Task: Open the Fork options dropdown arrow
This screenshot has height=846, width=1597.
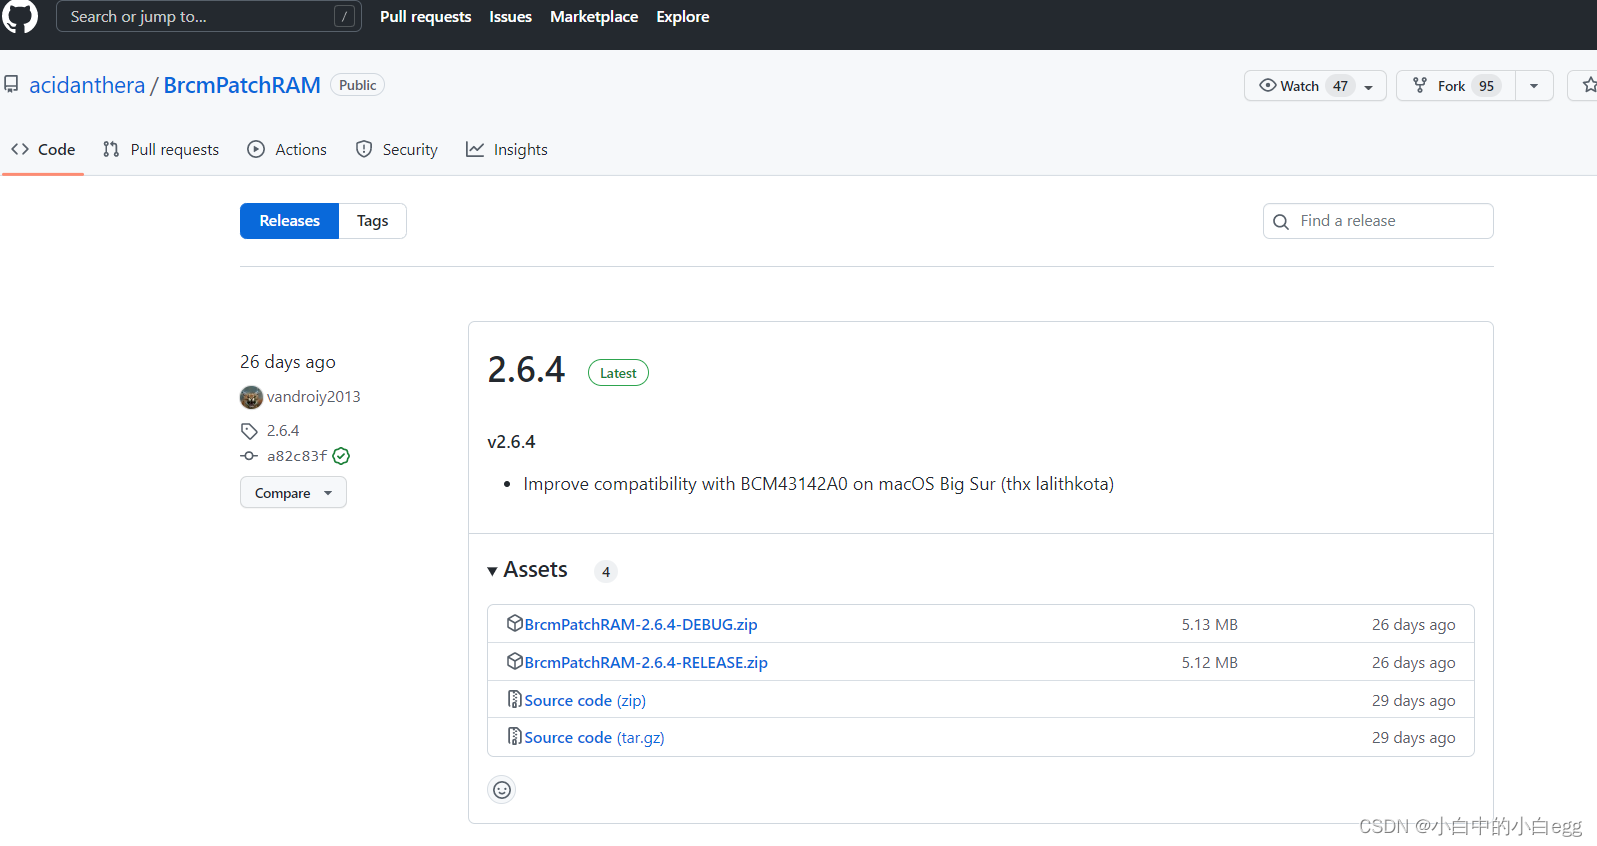Action: tap(1534, 86)
